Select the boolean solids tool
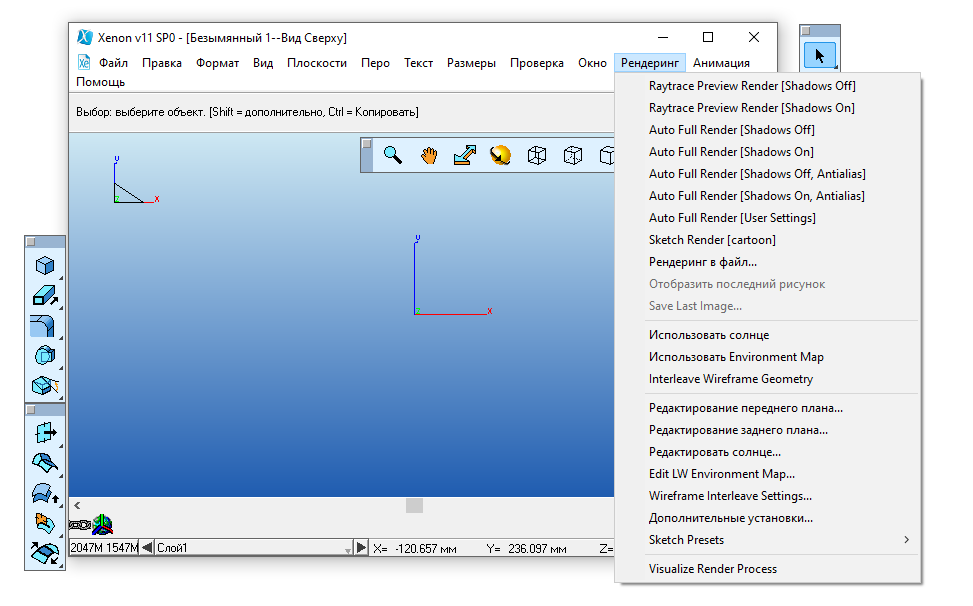 [45, 355]
